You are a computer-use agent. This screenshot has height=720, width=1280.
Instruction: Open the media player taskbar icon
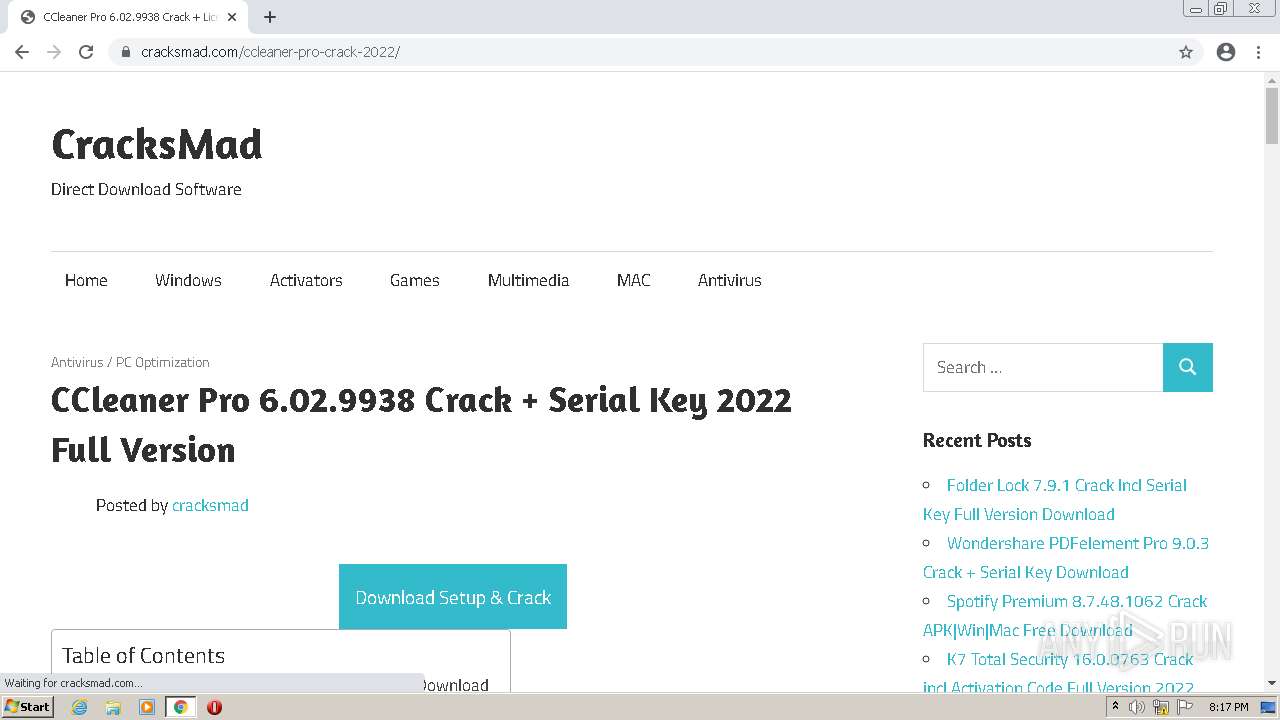click(147, 707)
